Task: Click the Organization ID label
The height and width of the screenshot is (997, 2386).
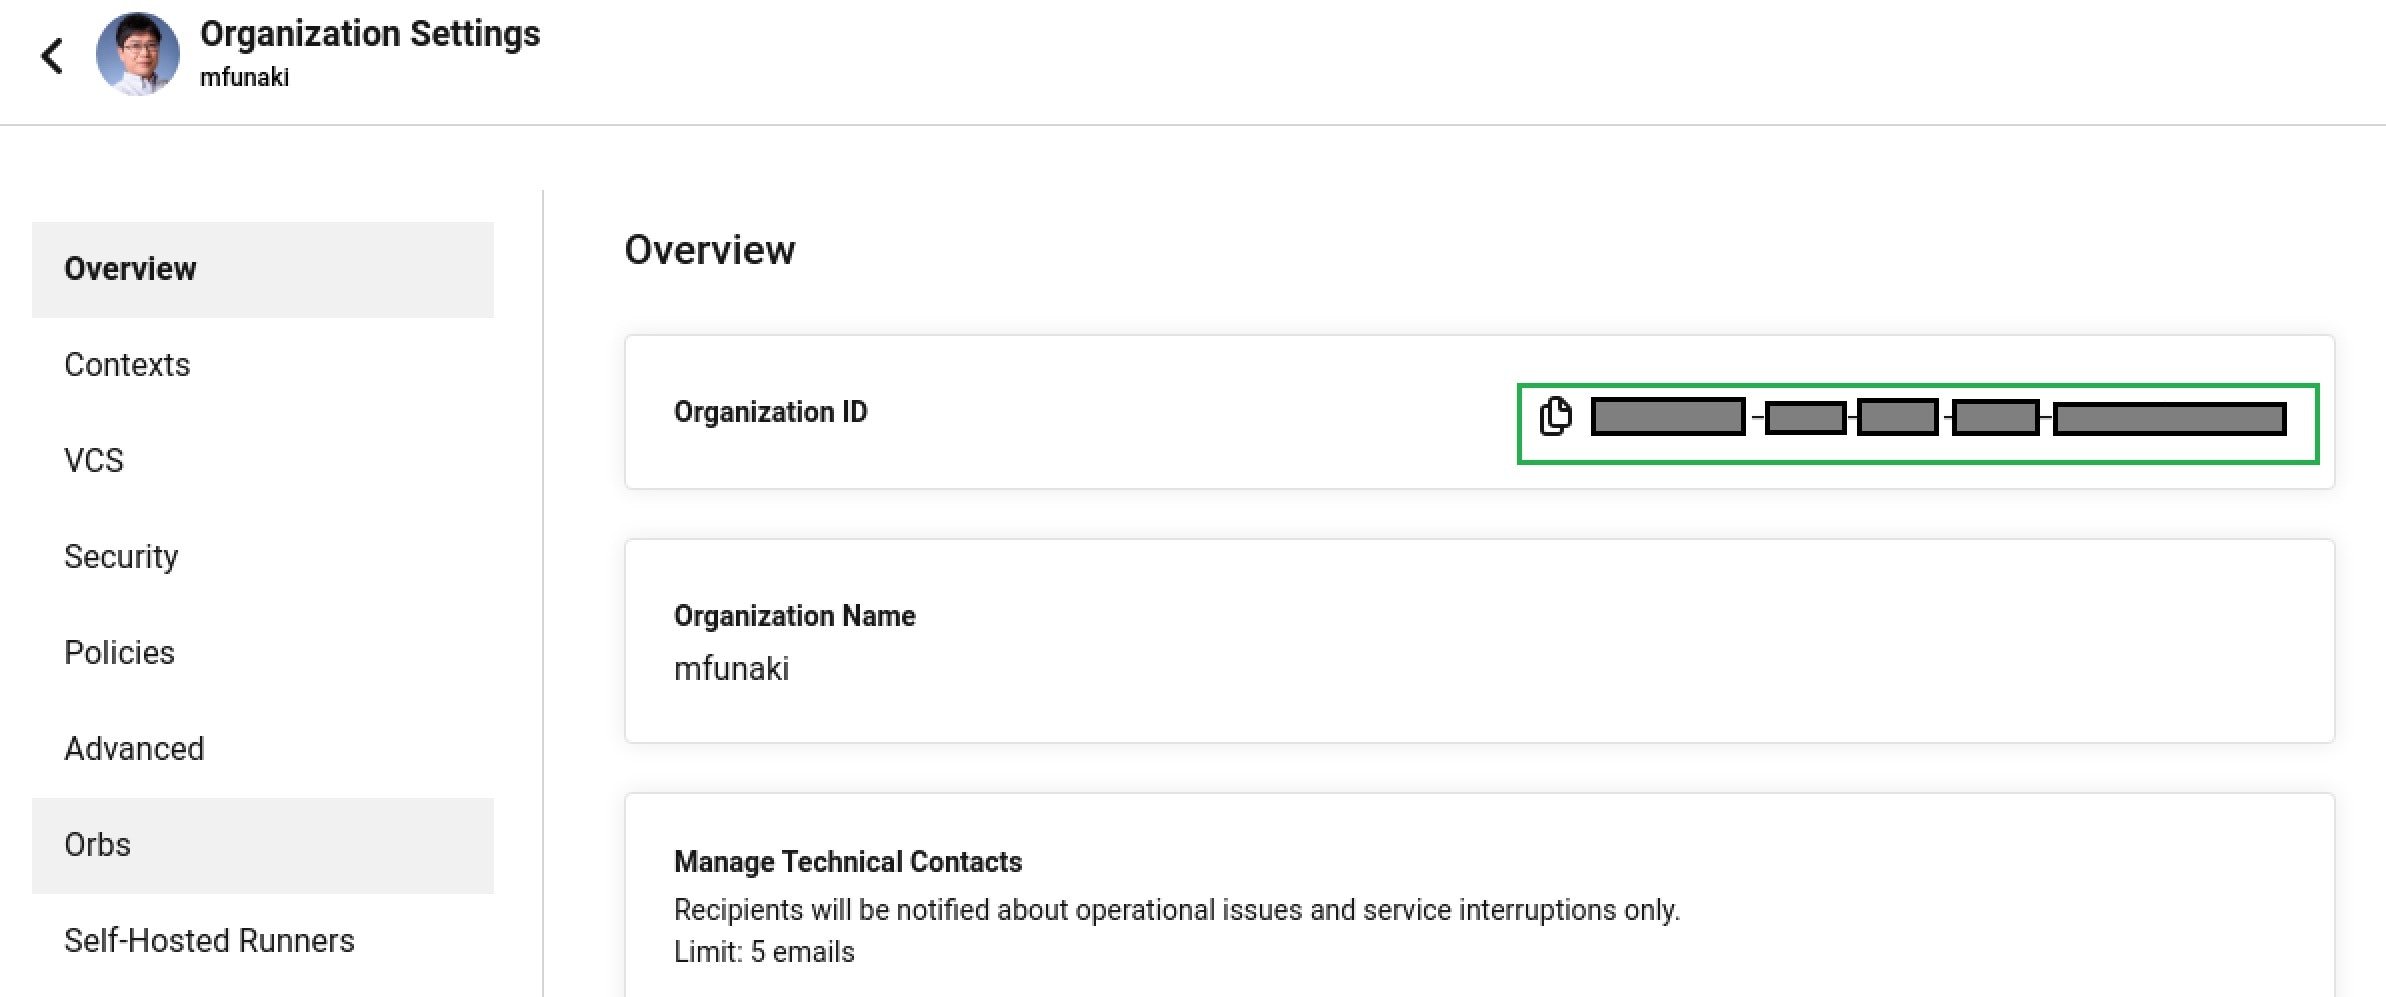Action: (x=771, y=412)
